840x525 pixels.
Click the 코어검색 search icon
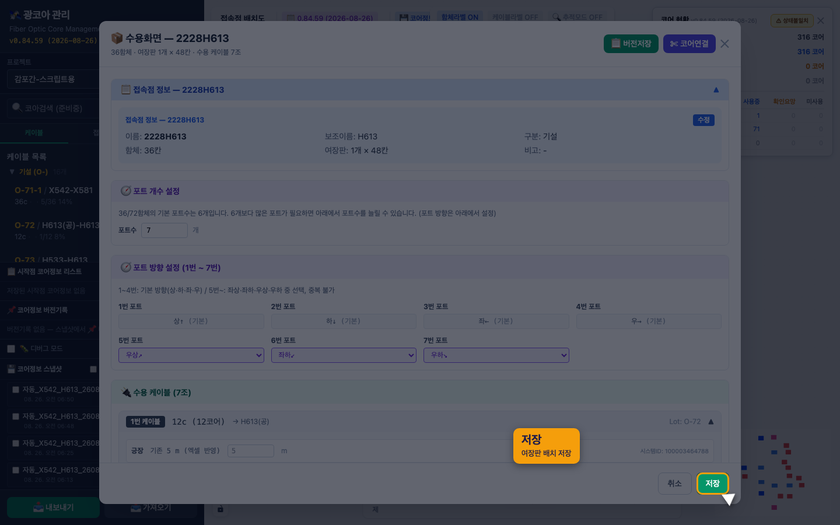click(17, 108)
